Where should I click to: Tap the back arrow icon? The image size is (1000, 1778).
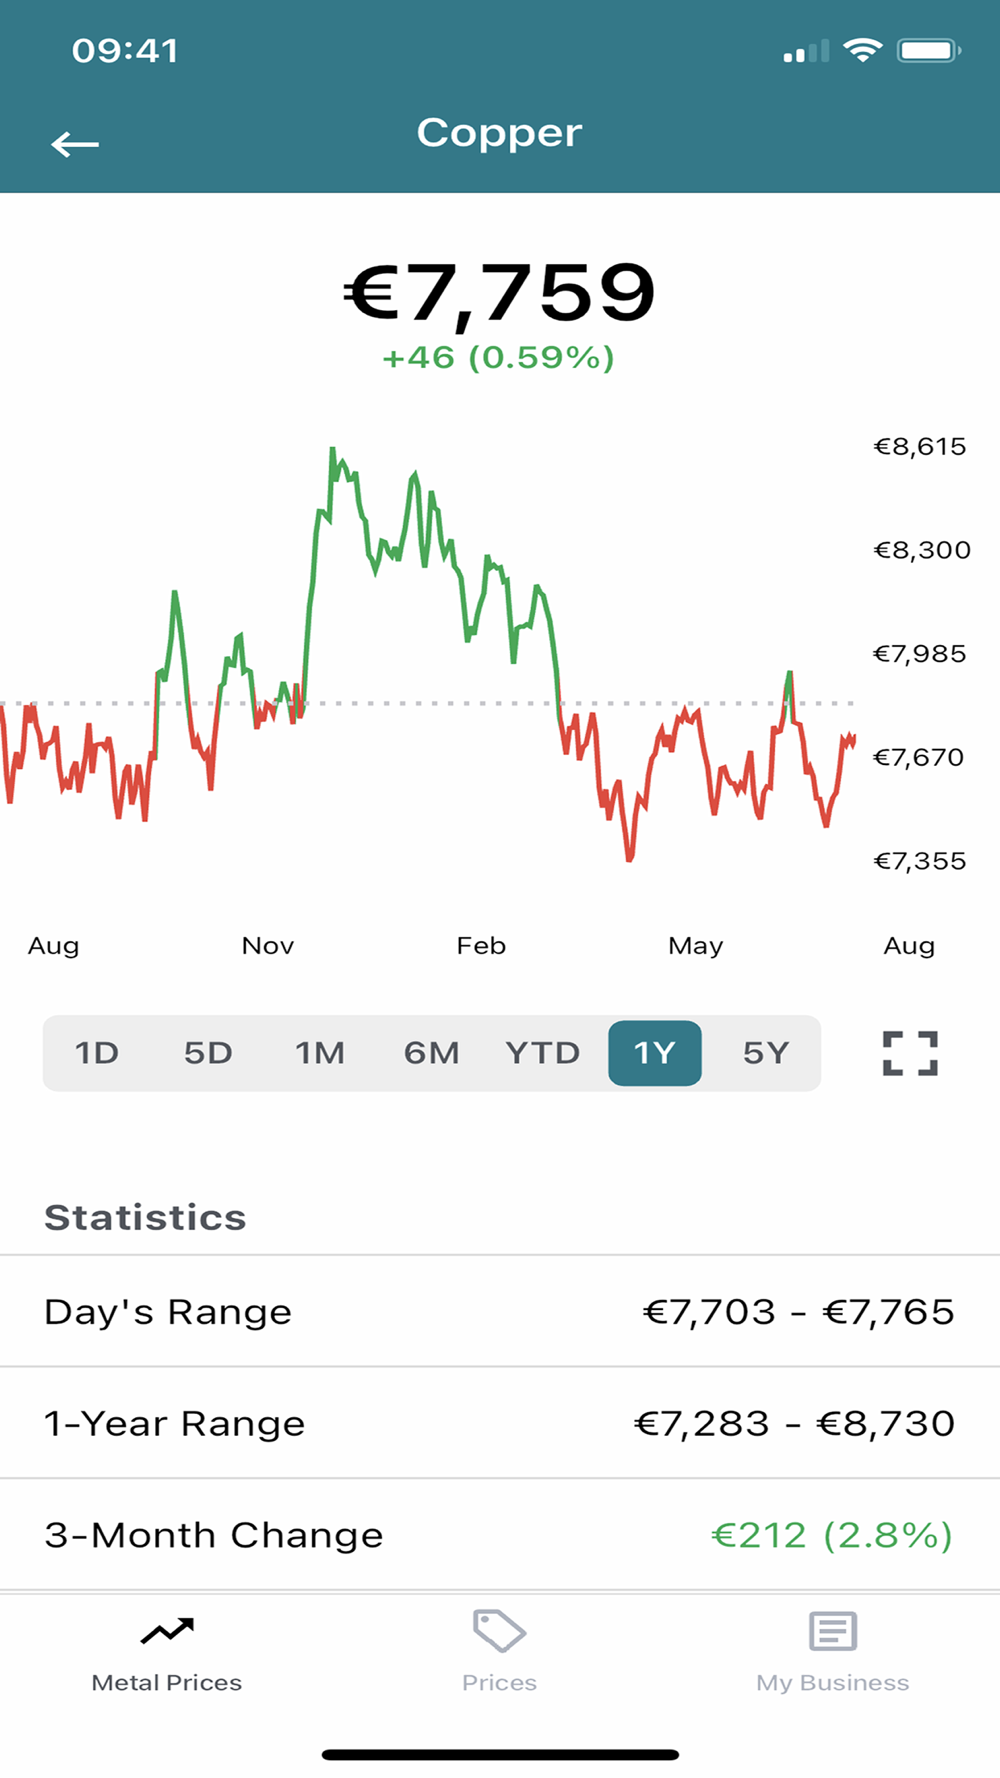pos(75,145)
